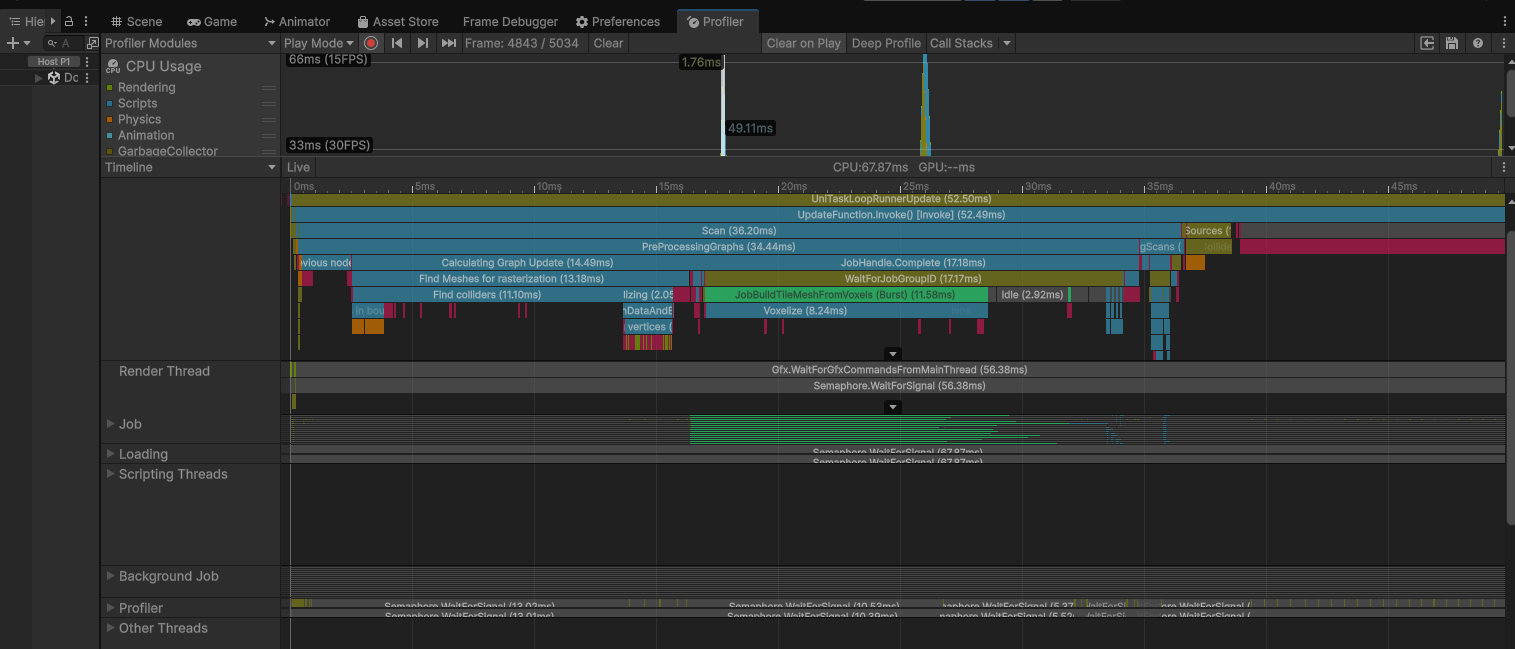This screenshot has height=649, width=1515.
Task: Click the Hierarchy lock icon
Action: (x=69, y=21)
